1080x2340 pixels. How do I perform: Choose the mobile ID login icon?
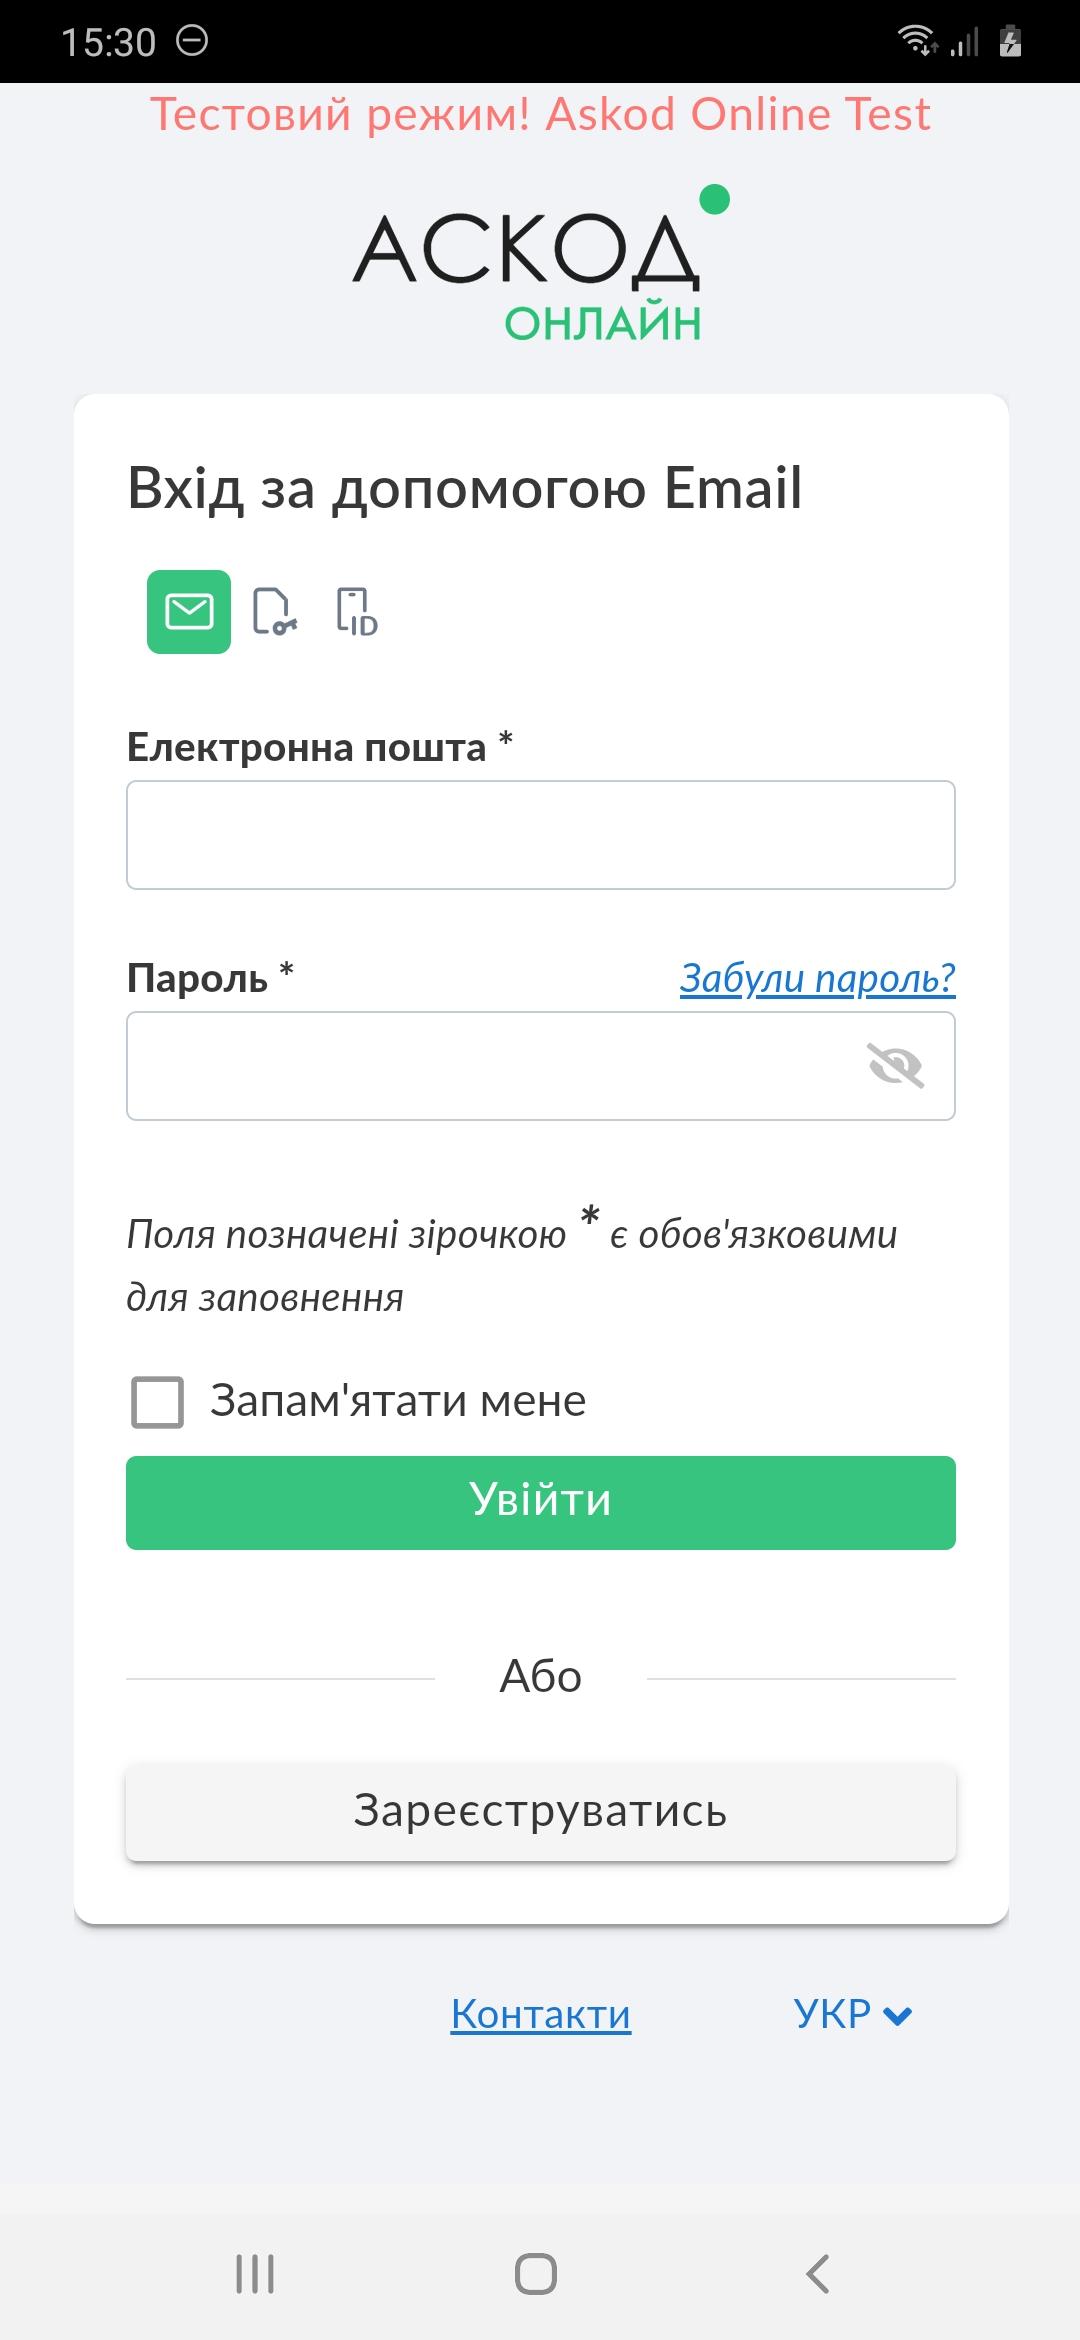[357, 612]
